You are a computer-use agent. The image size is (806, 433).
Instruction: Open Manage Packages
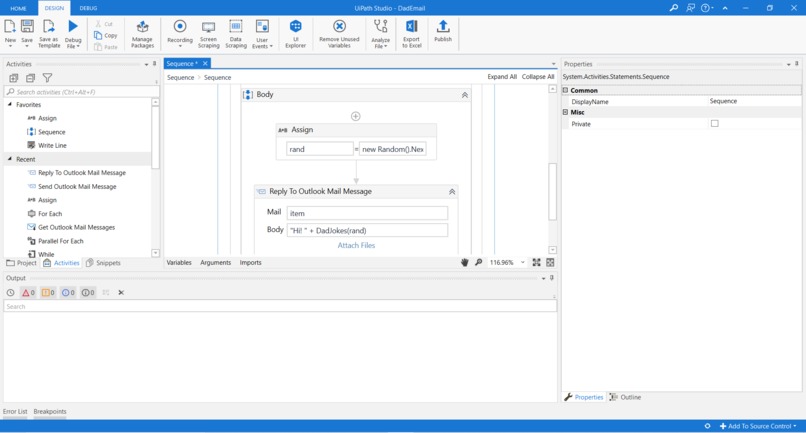click(x=142, y=34)
